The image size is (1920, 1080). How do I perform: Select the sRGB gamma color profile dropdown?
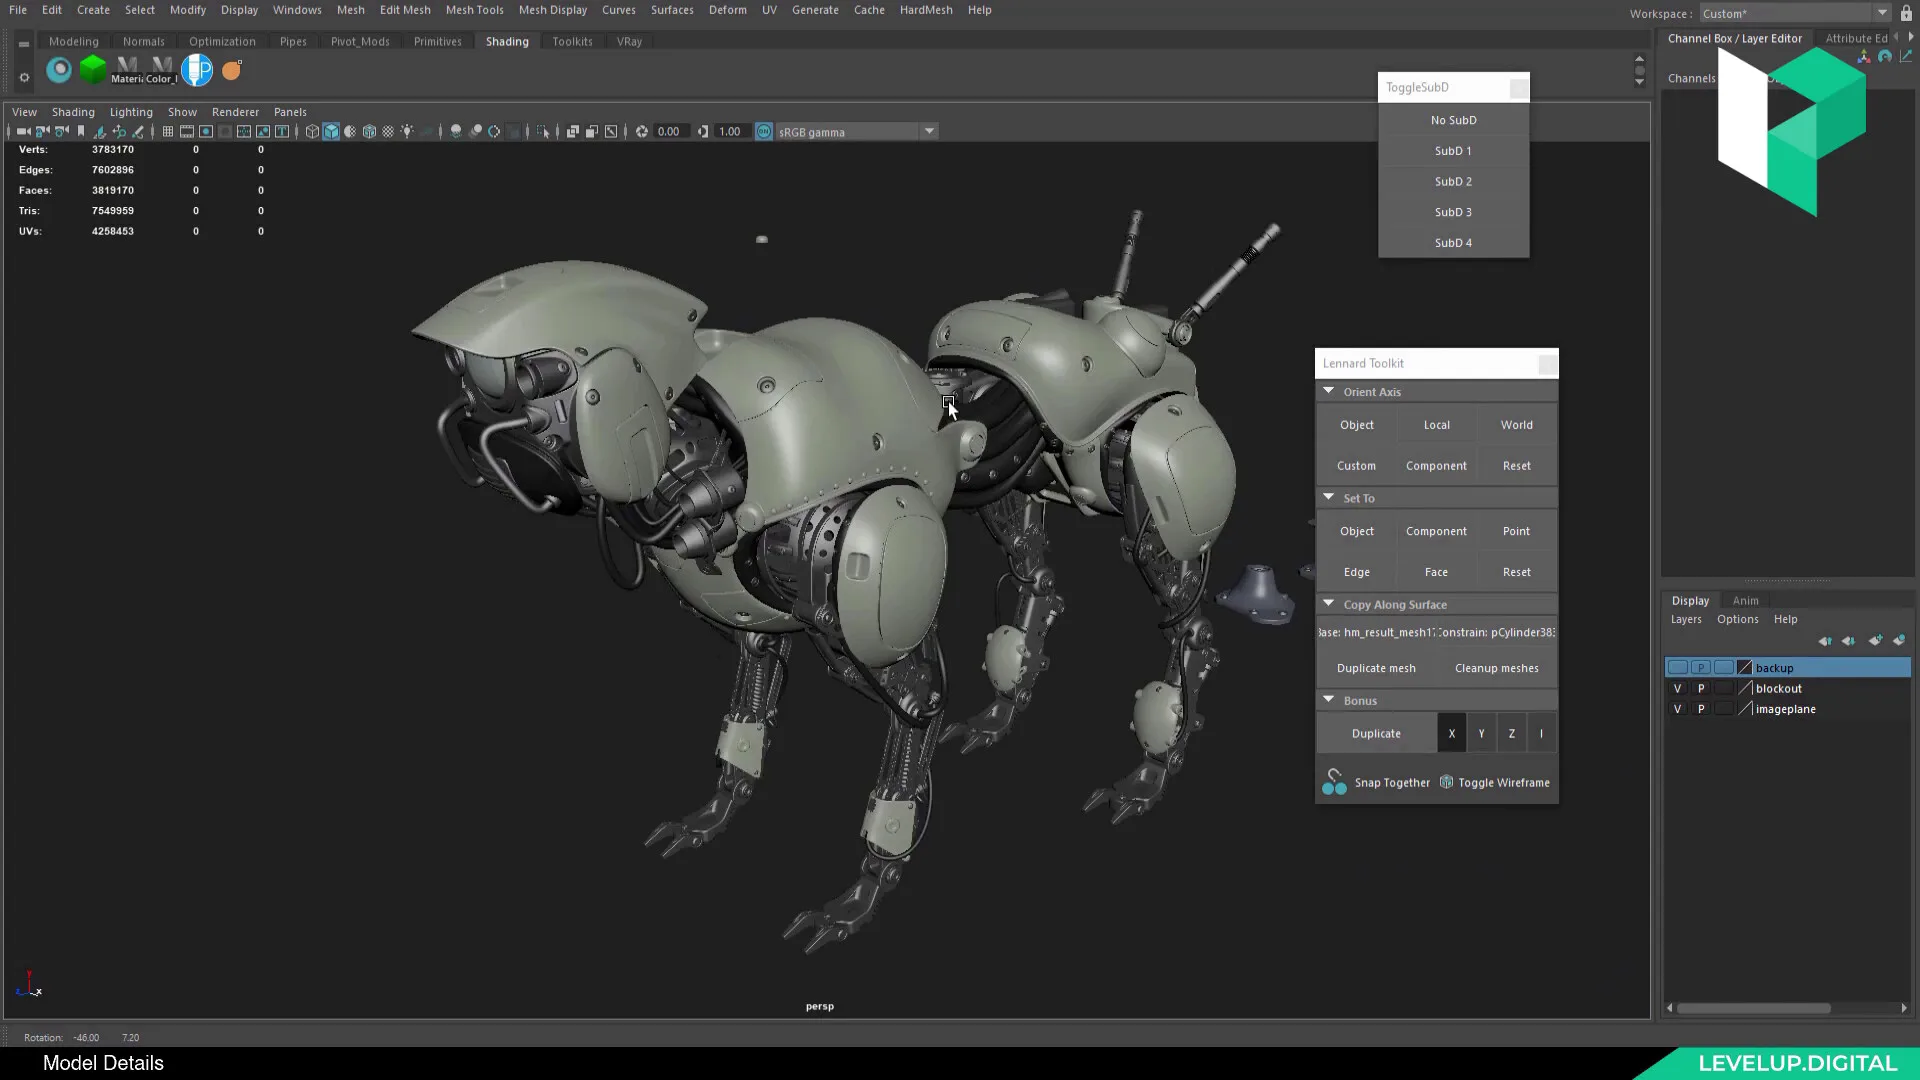(x=856, y=131)
